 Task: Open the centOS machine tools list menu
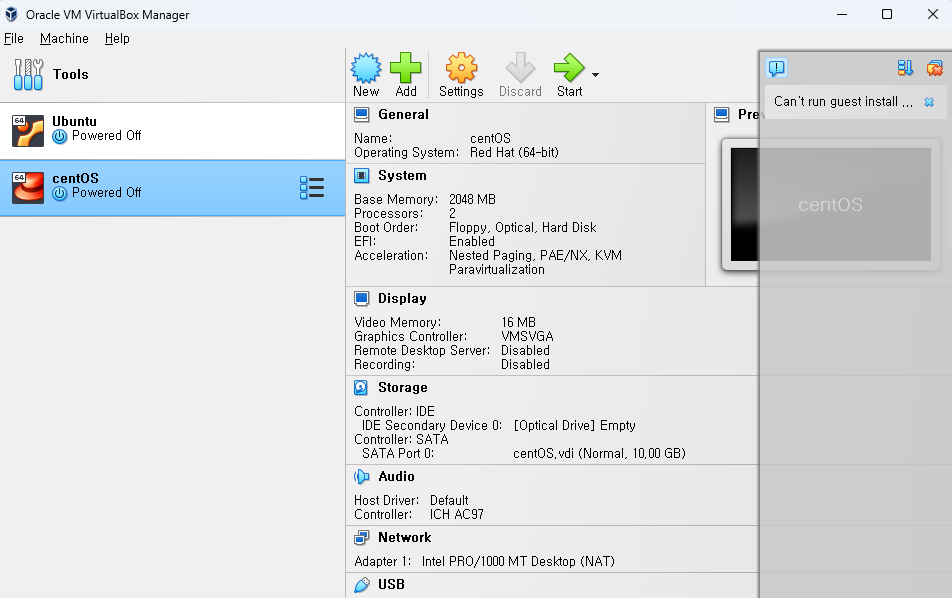(312, 188)
